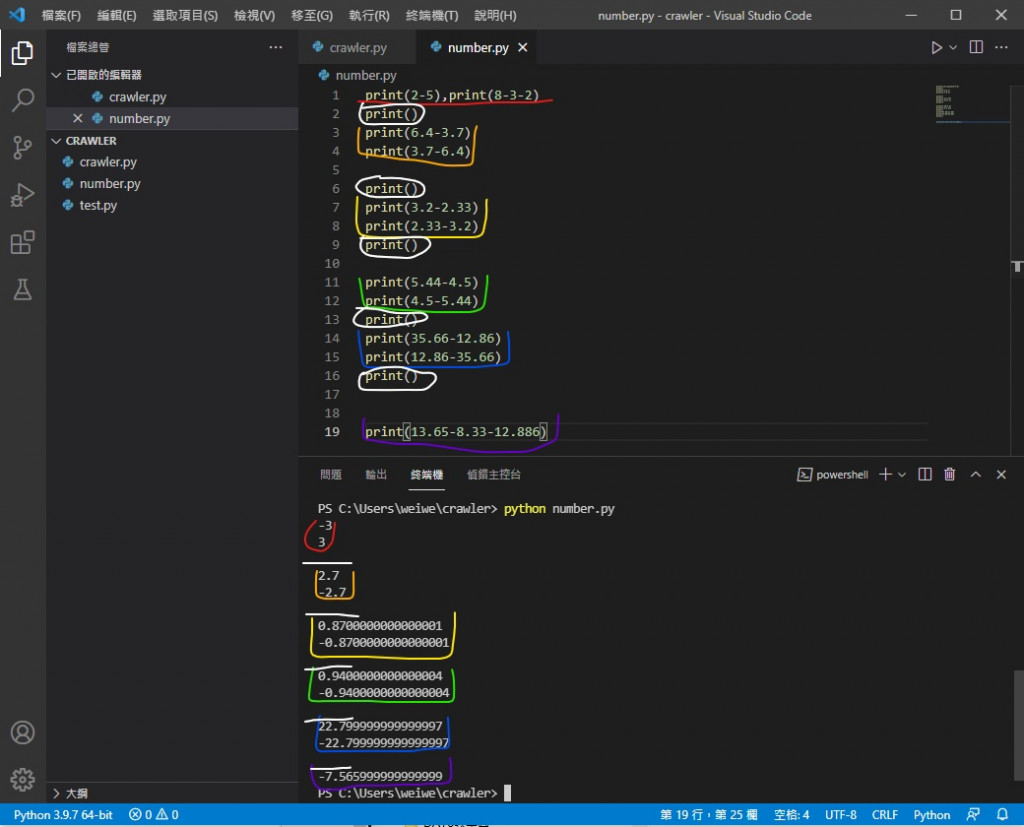This screenshot has height=827, width=1024.
Task: Click line number 10 in the gutter
Action: 332,263
